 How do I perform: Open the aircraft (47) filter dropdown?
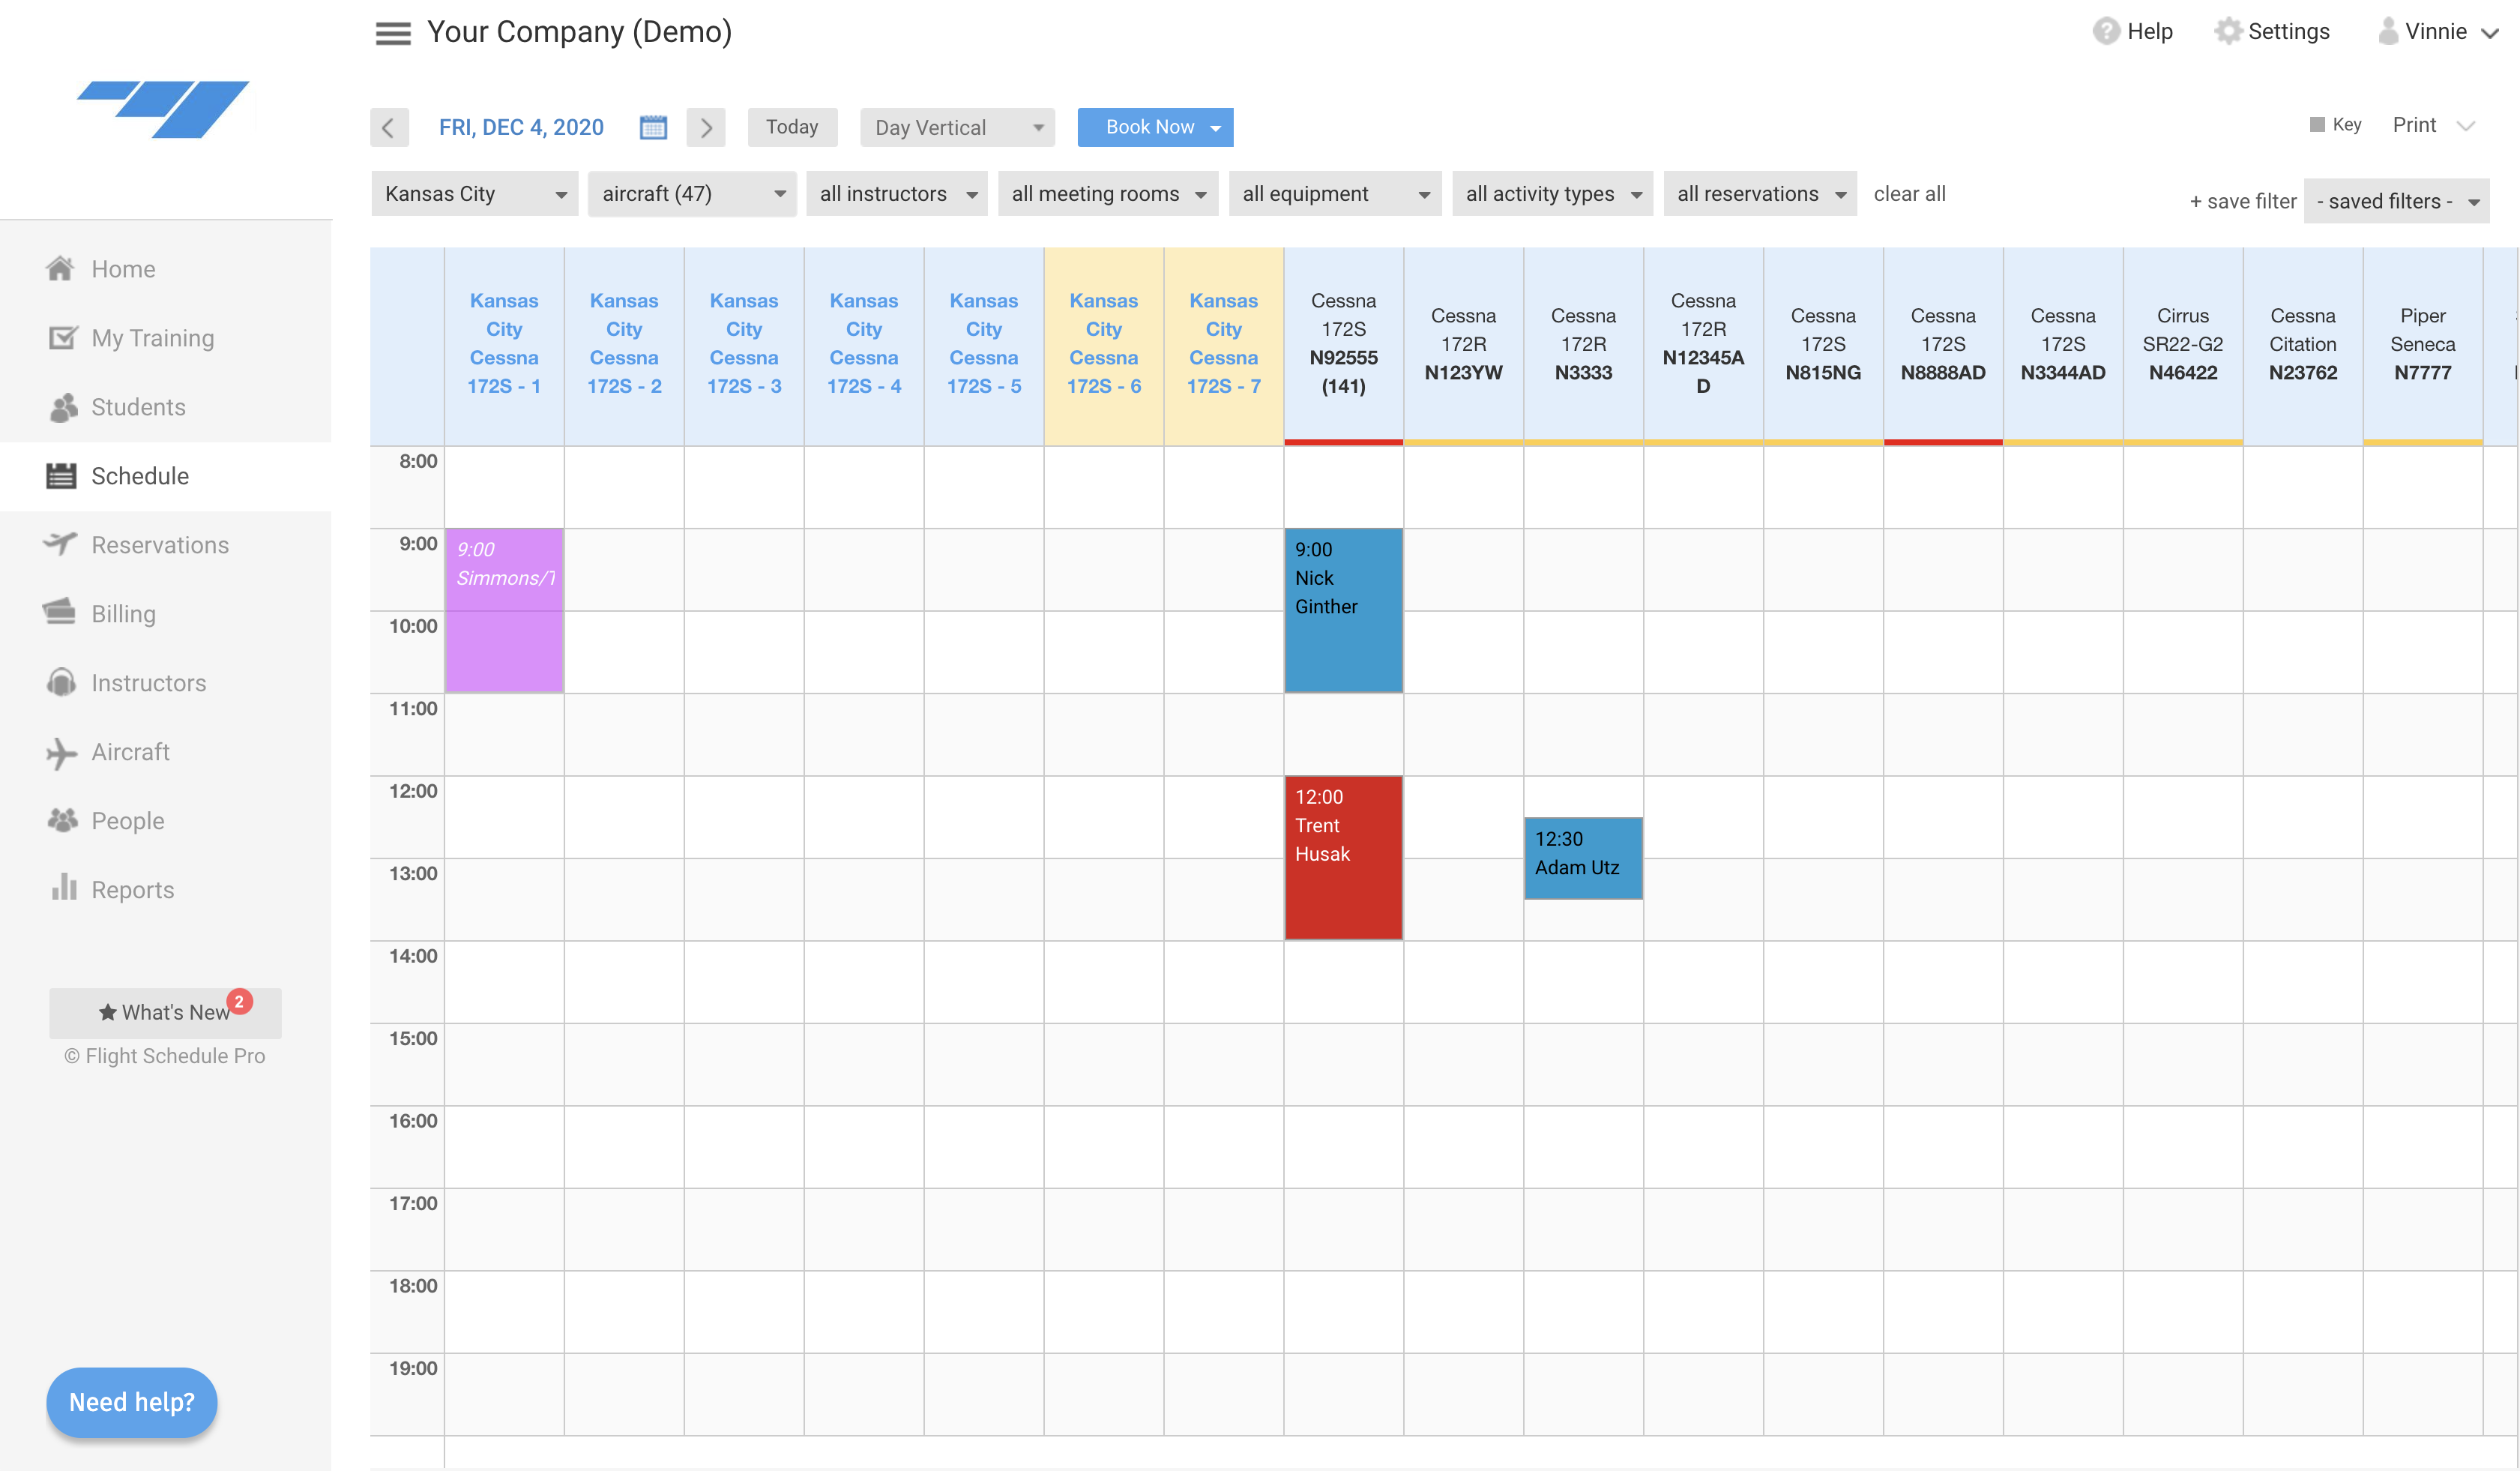coord(692,194)
